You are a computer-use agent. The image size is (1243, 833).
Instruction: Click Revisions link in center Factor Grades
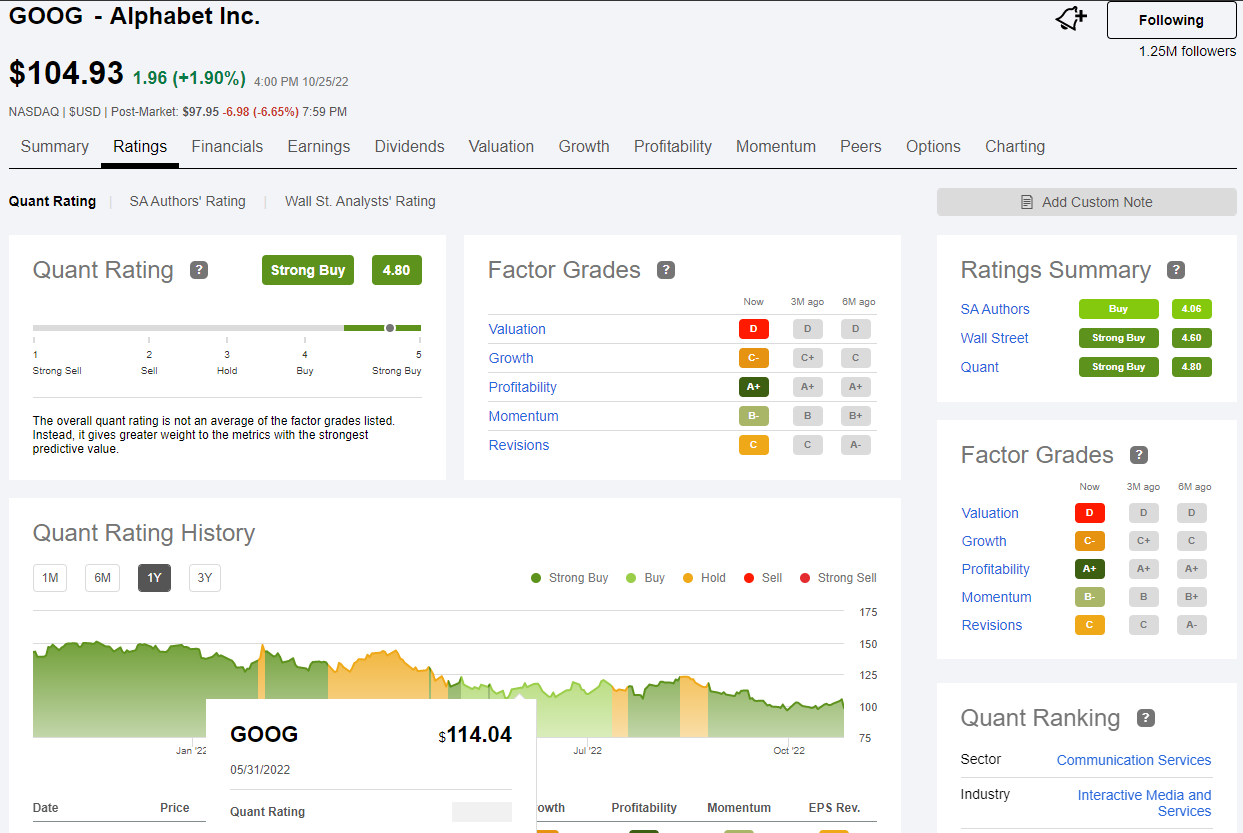[x=519, y=445]
